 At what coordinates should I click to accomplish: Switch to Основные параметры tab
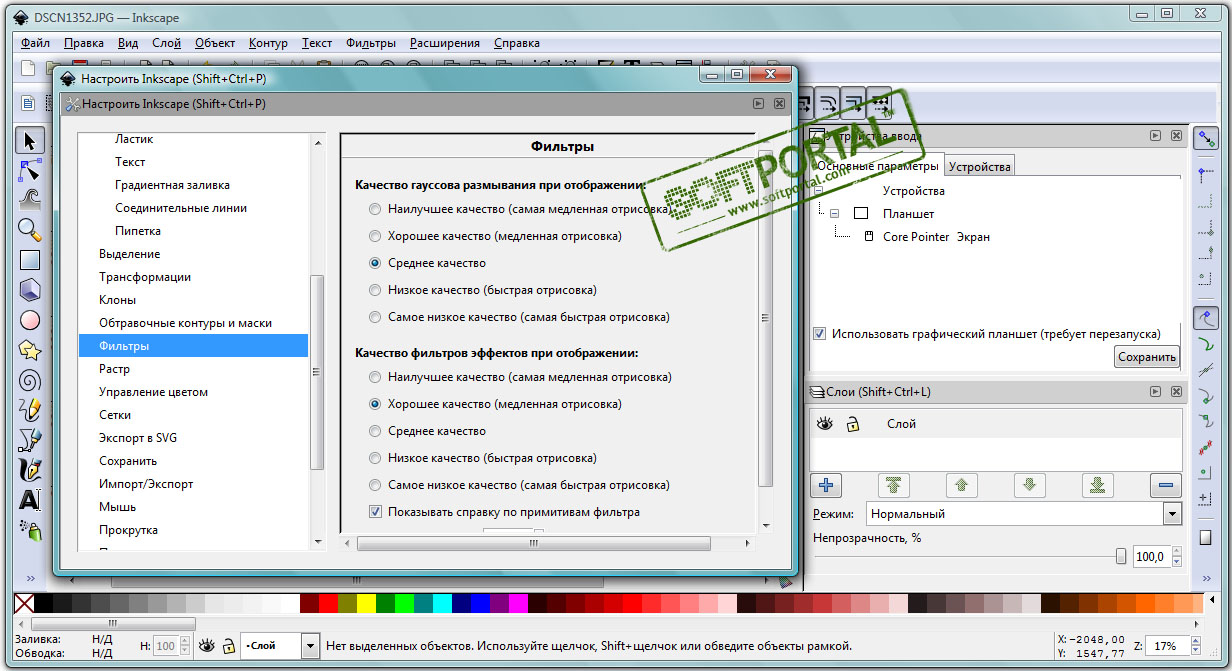878,166
